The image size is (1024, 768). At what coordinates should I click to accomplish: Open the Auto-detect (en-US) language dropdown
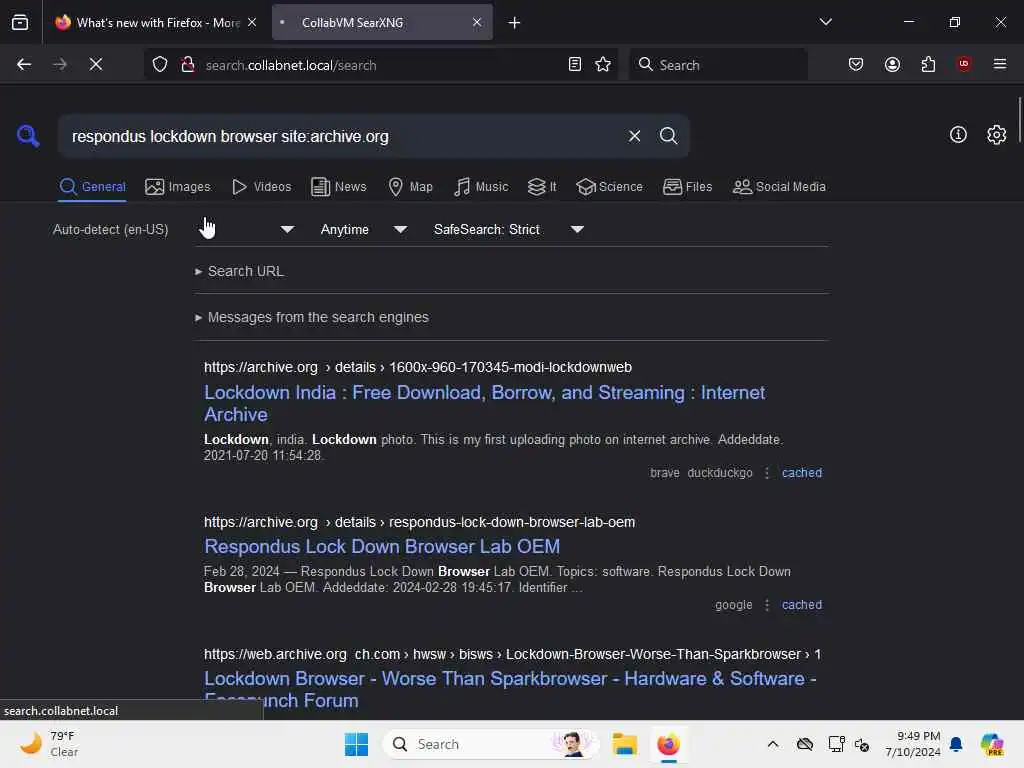click(x=174, y=229)
